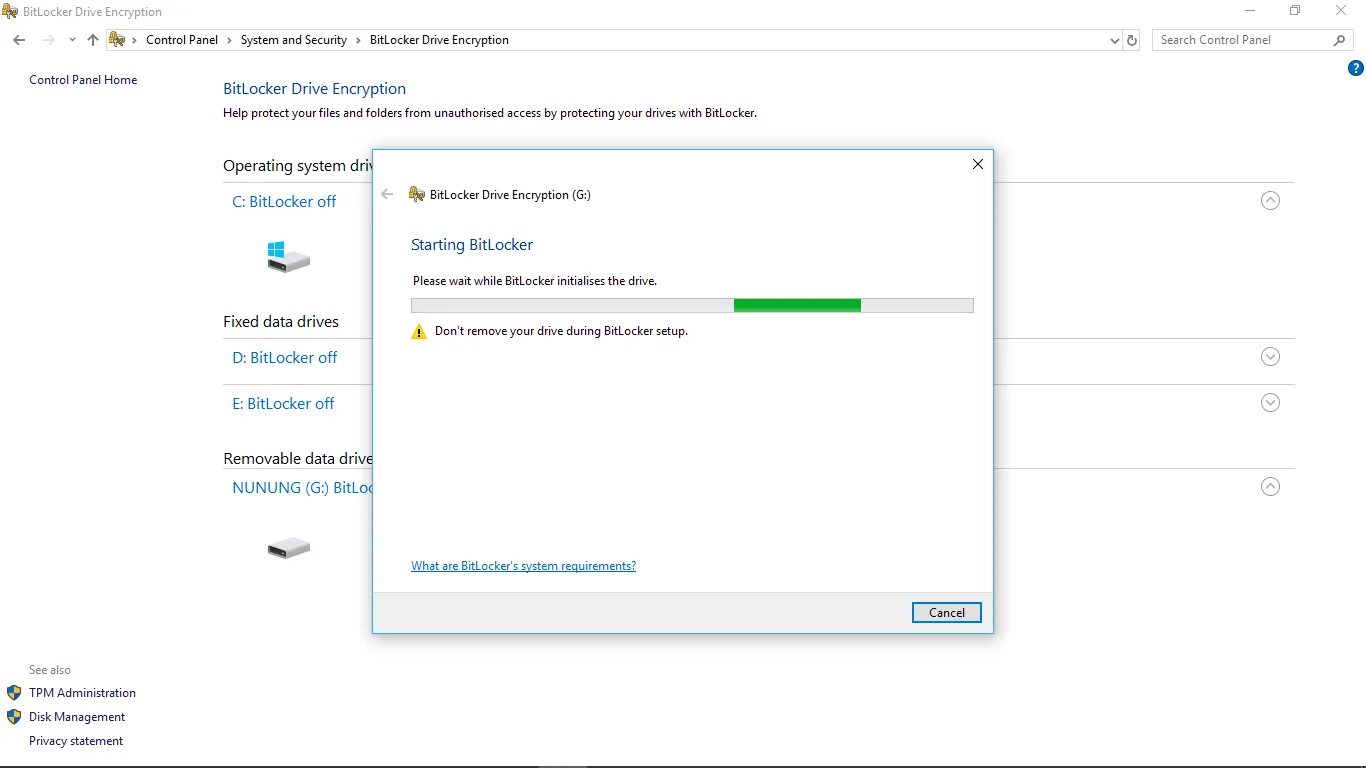Click NUNUNG (G:) drive link

(x=302, y=487)
